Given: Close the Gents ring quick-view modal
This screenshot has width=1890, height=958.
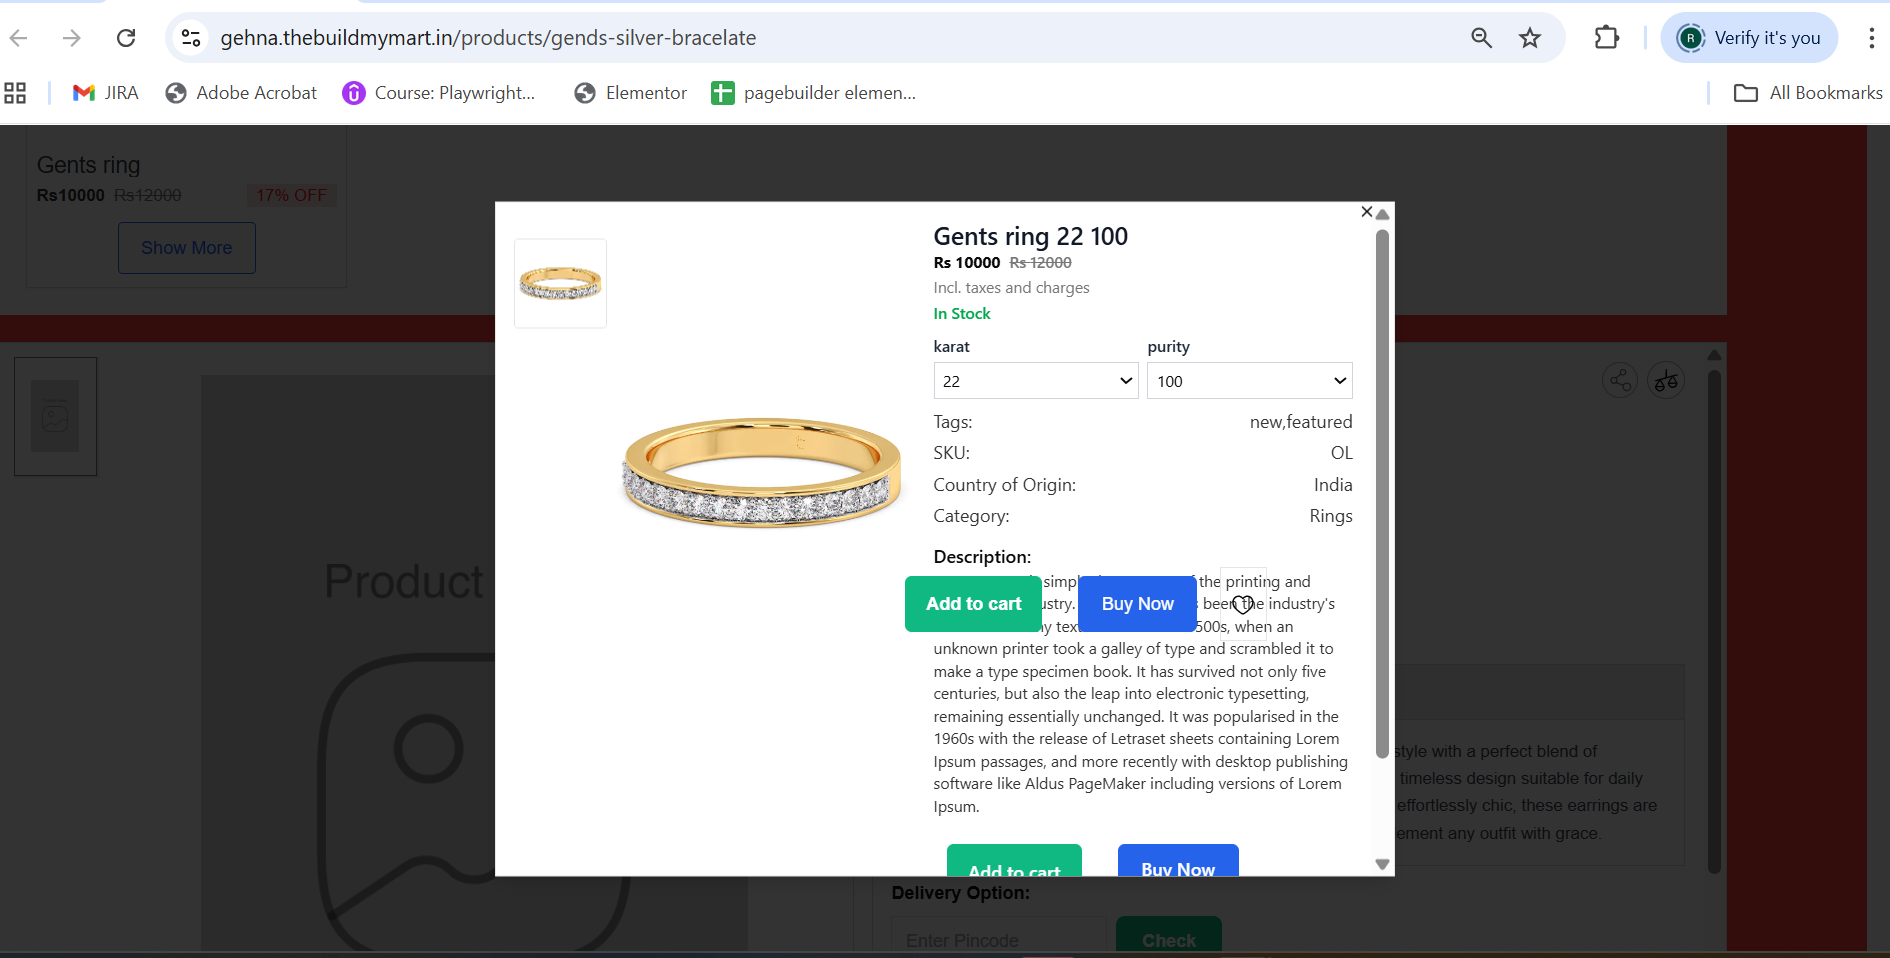Looking at the screenshot, I should pyautogui.click(x=1367, y=212).
